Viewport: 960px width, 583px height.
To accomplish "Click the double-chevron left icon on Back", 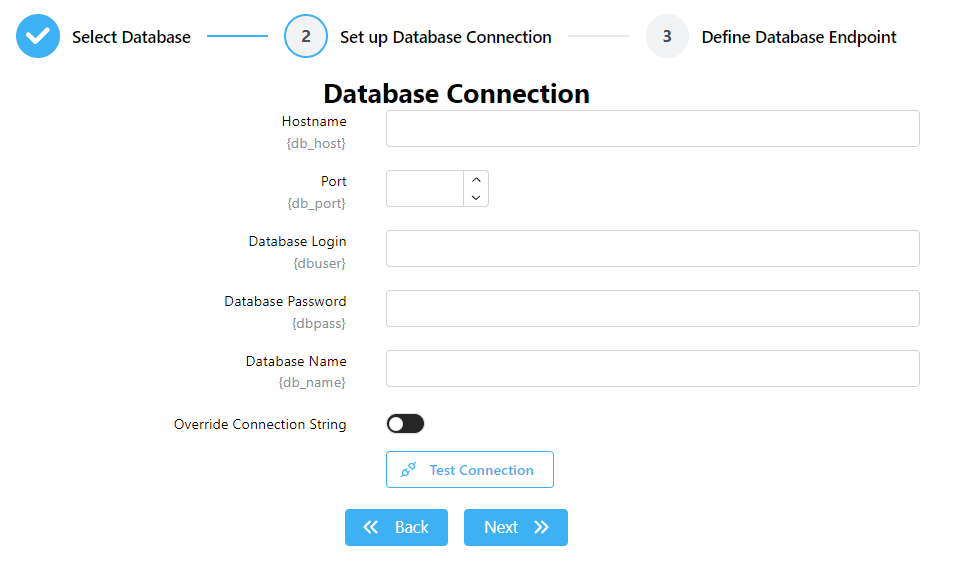I will click(371, 528).
